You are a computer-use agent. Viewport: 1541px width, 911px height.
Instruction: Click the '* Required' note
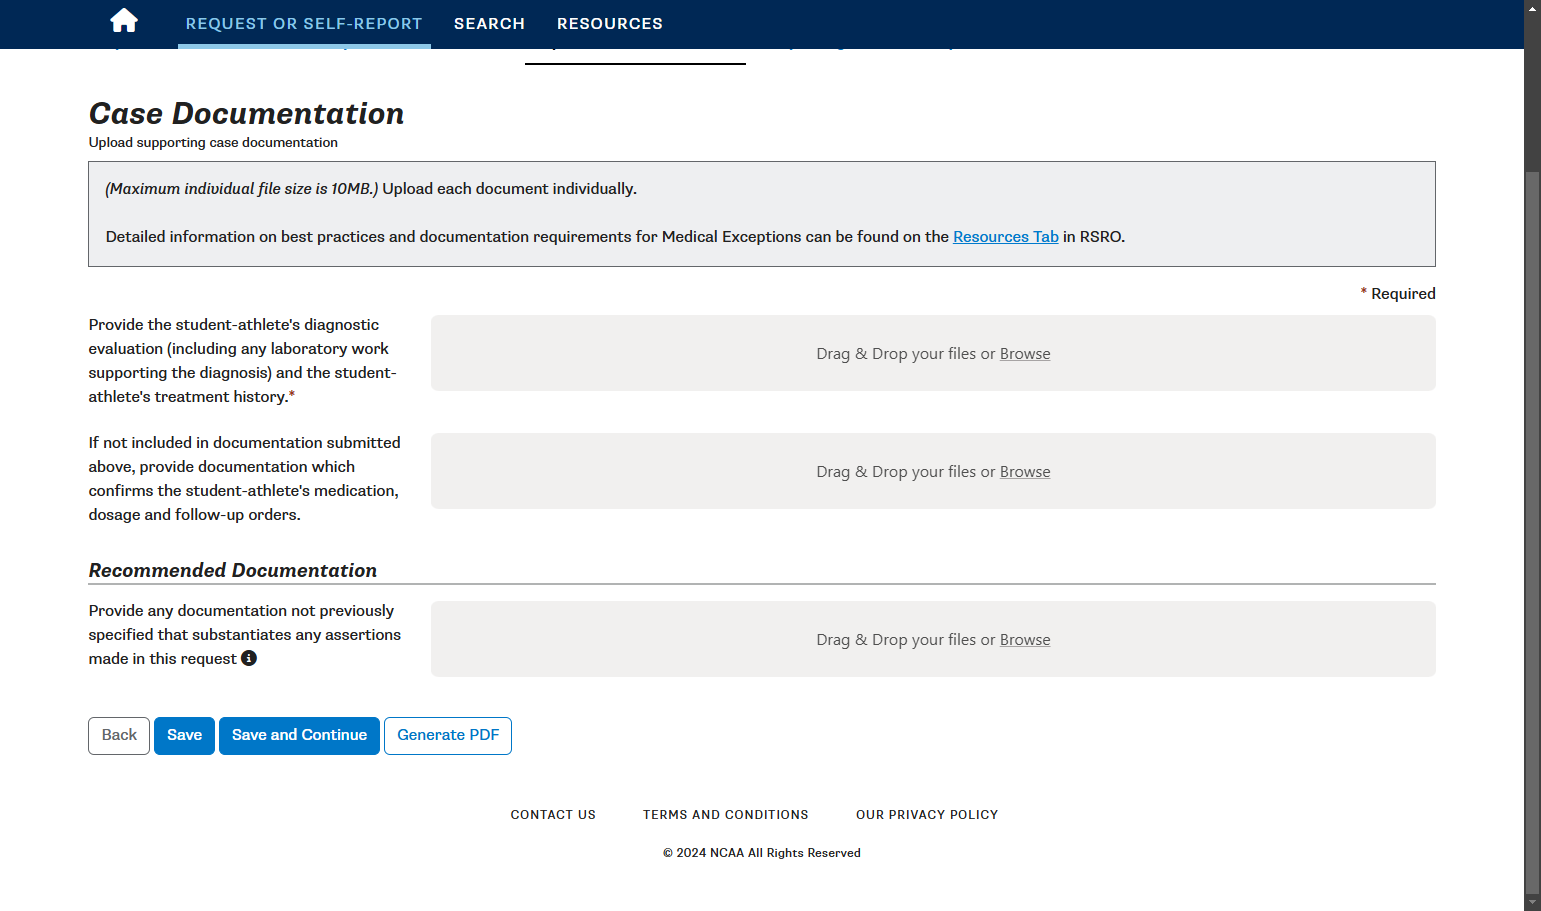(1398, 294)
